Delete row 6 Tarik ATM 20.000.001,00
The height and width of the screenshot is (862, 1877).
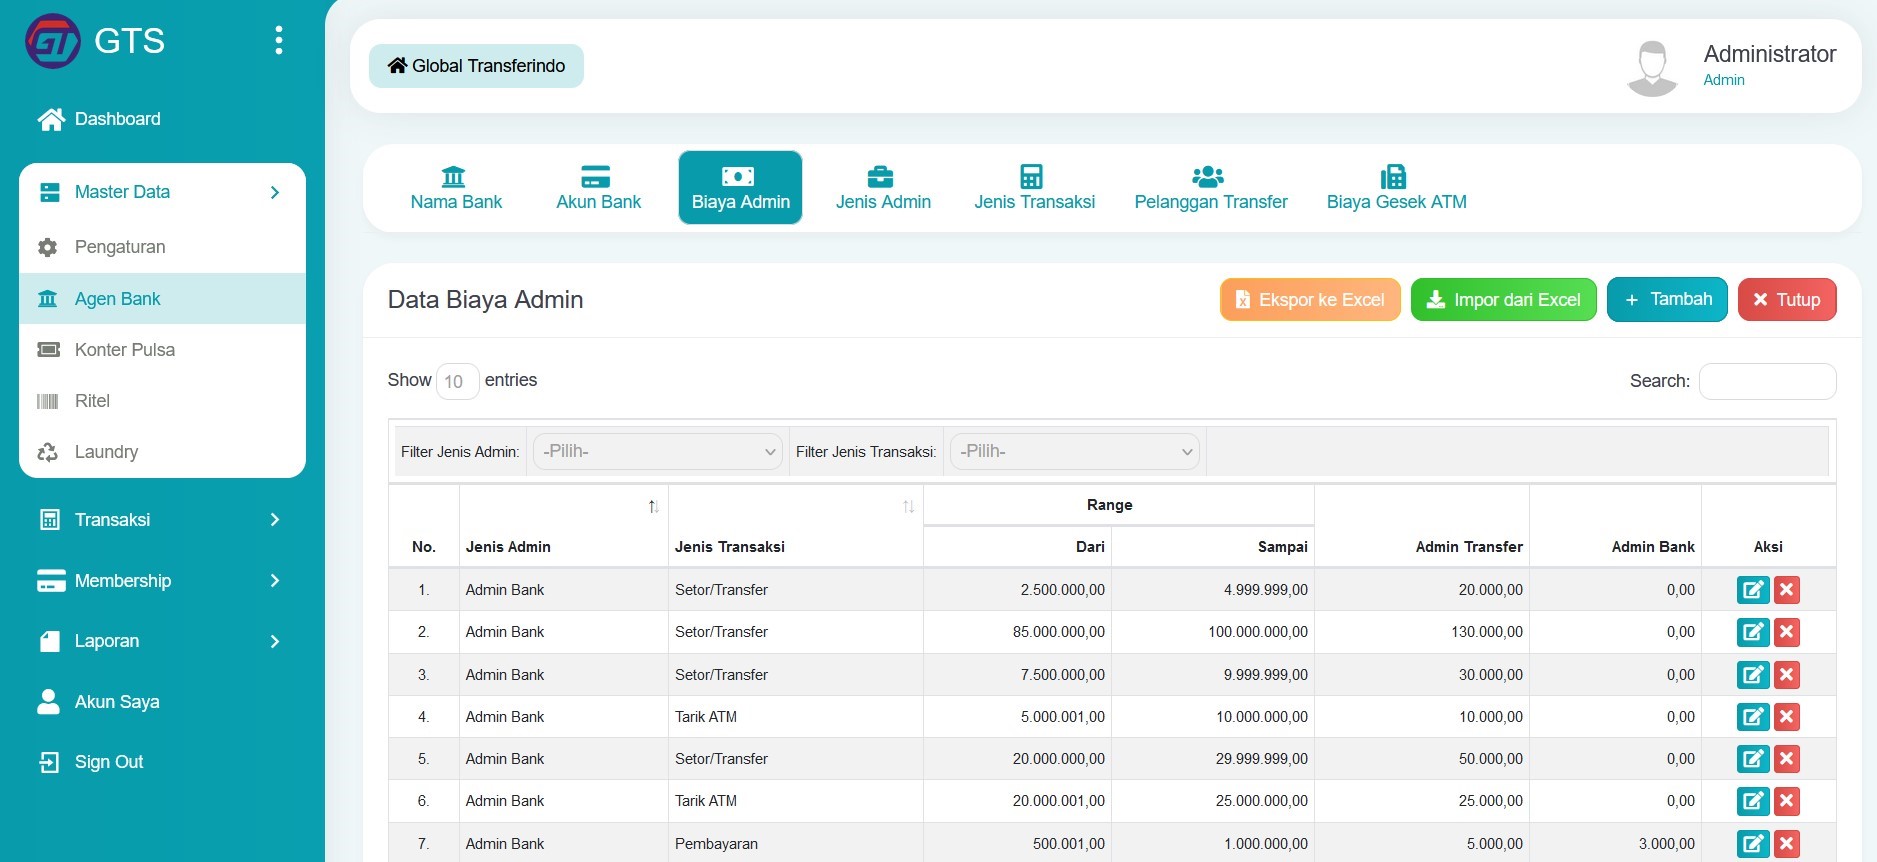click(1787, 801)
